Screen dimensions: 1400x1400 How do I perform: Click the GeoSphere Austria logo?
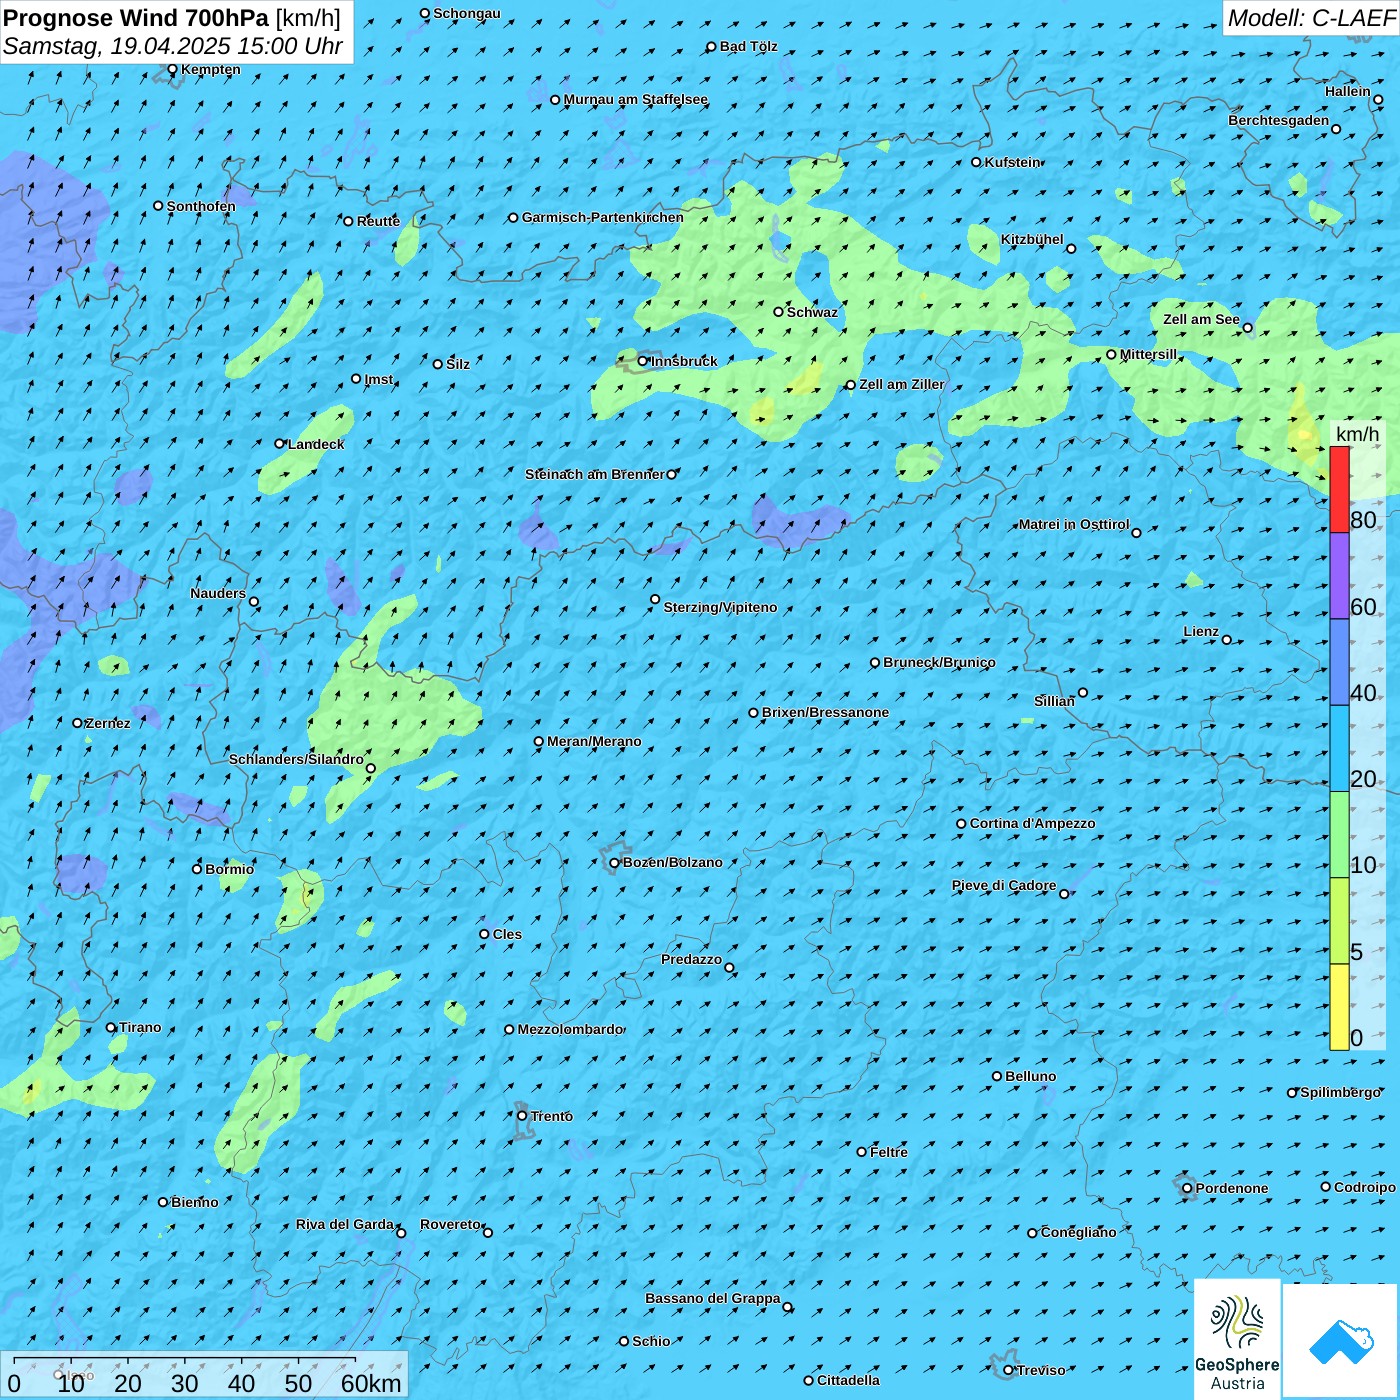click(x=1237, y=1339)
